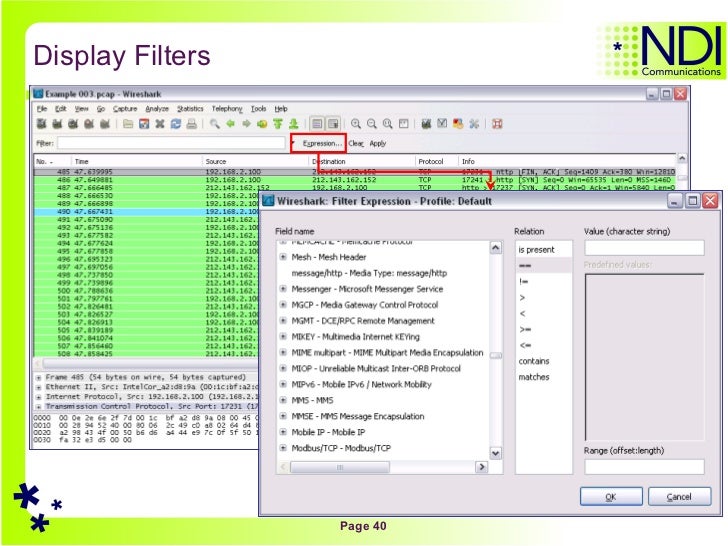Image resolution: width=728 pixels, height=546 pixels.
Task: Open a capture file folder icon
Action: (x=128, y=124)
